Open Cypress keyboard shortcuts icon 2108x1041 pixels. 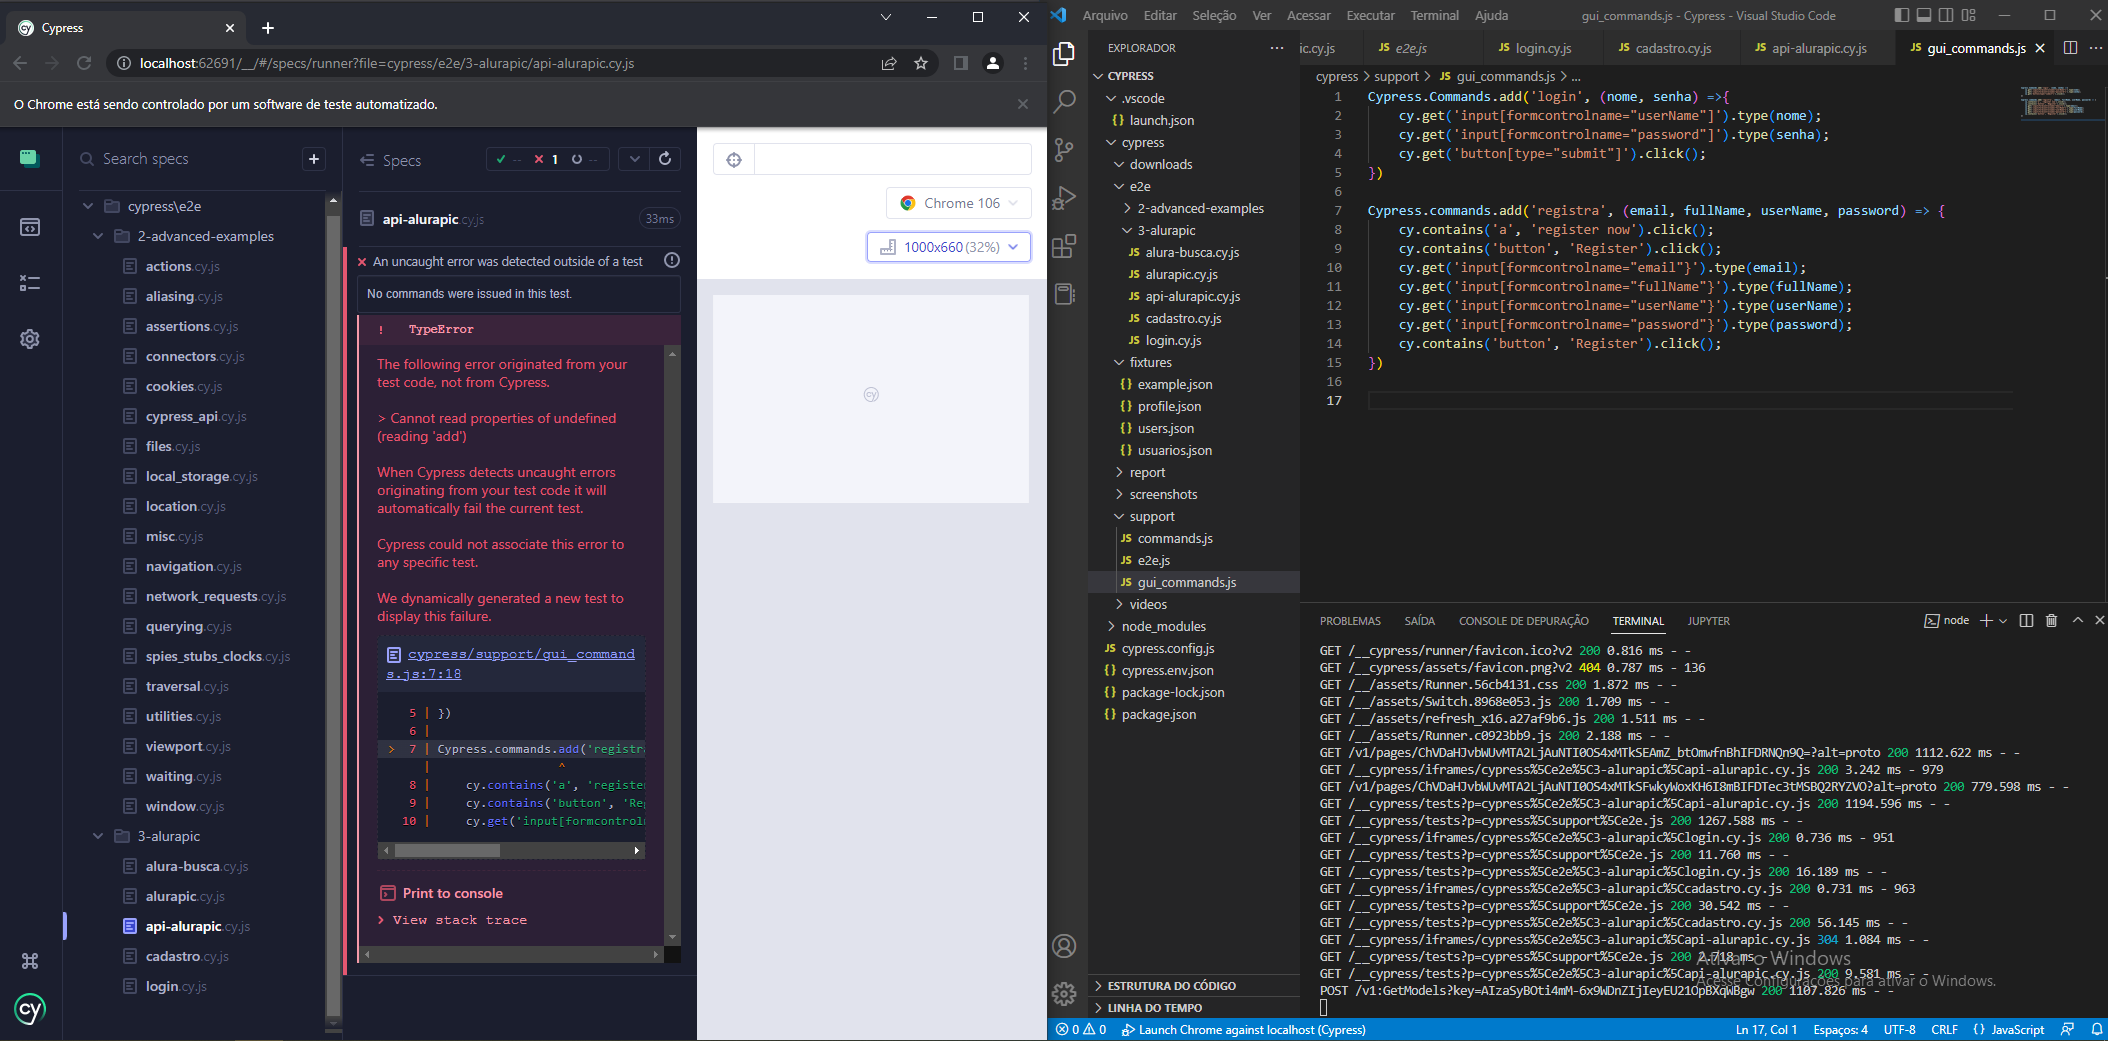[30, 961]
